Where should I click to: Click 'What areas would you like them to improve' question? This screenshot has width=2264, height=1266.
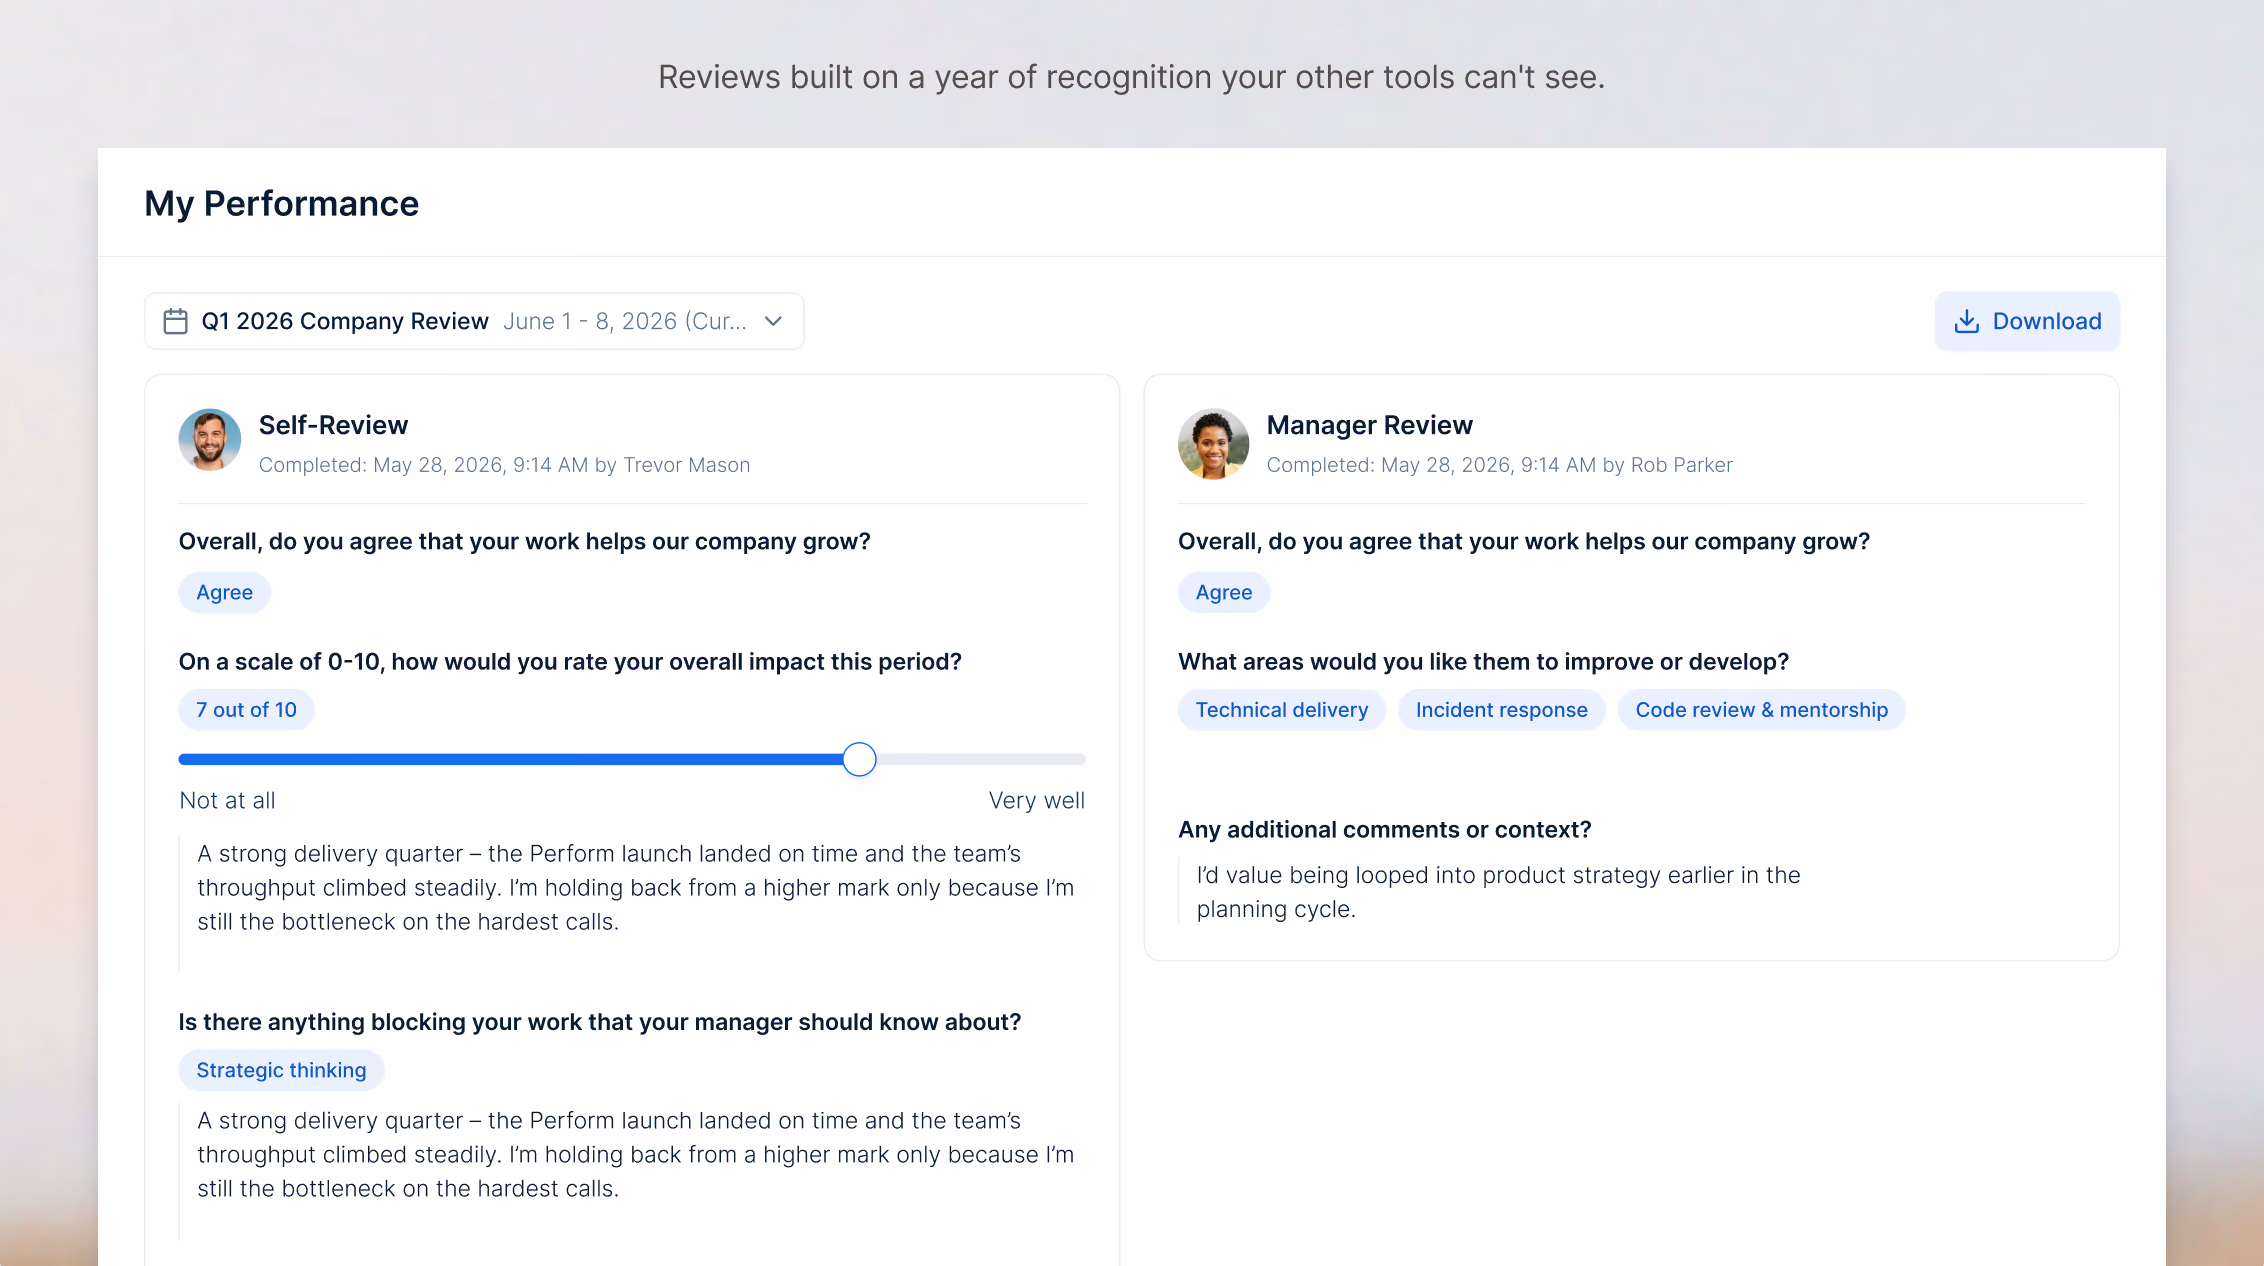coord(1483,661)
